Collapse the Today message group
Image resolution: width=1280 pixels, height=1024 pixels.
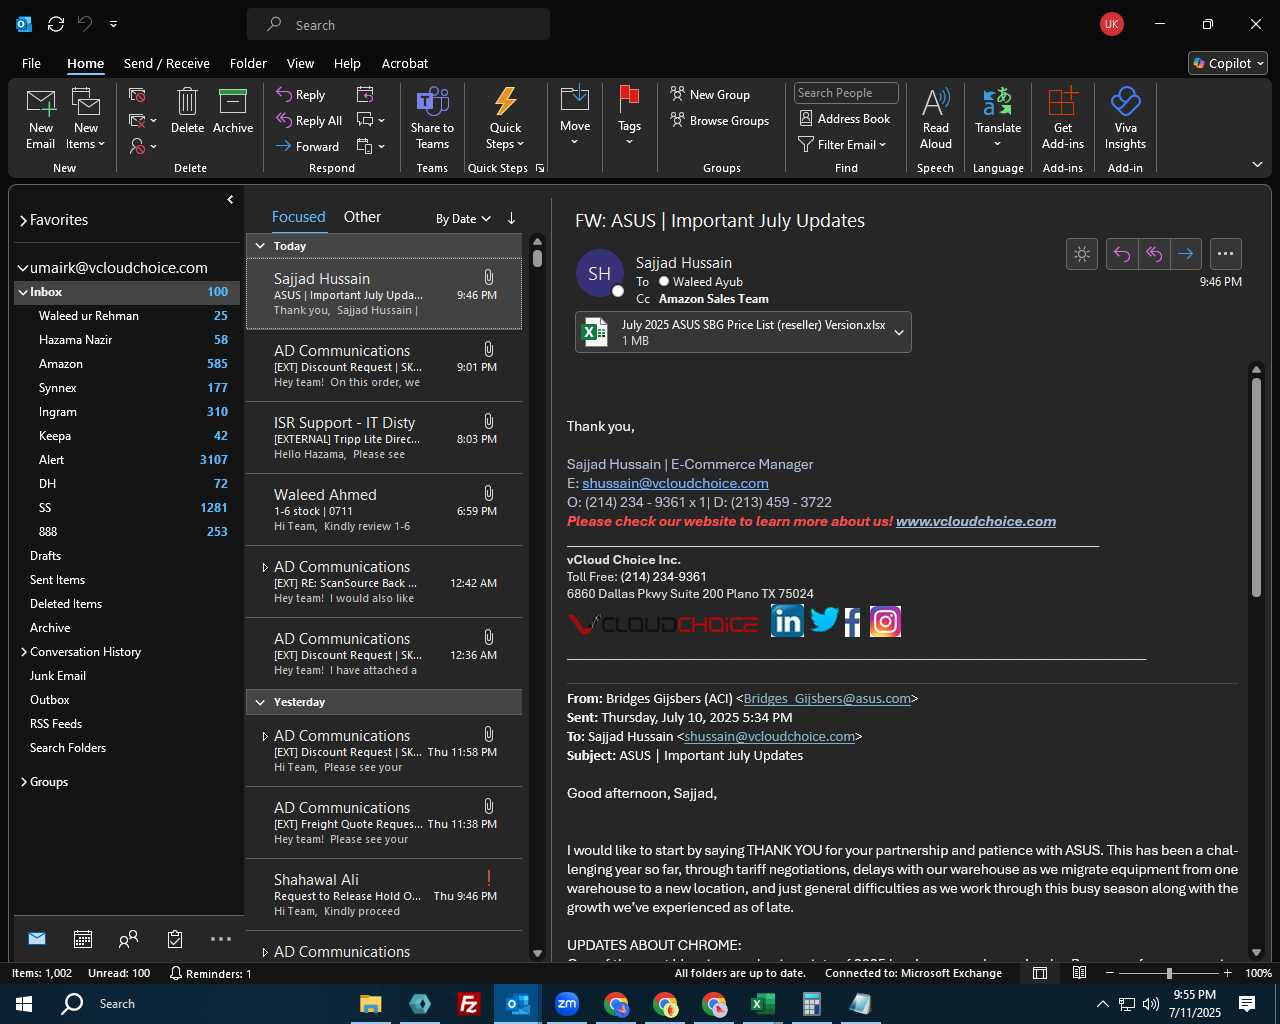[260, 246]
